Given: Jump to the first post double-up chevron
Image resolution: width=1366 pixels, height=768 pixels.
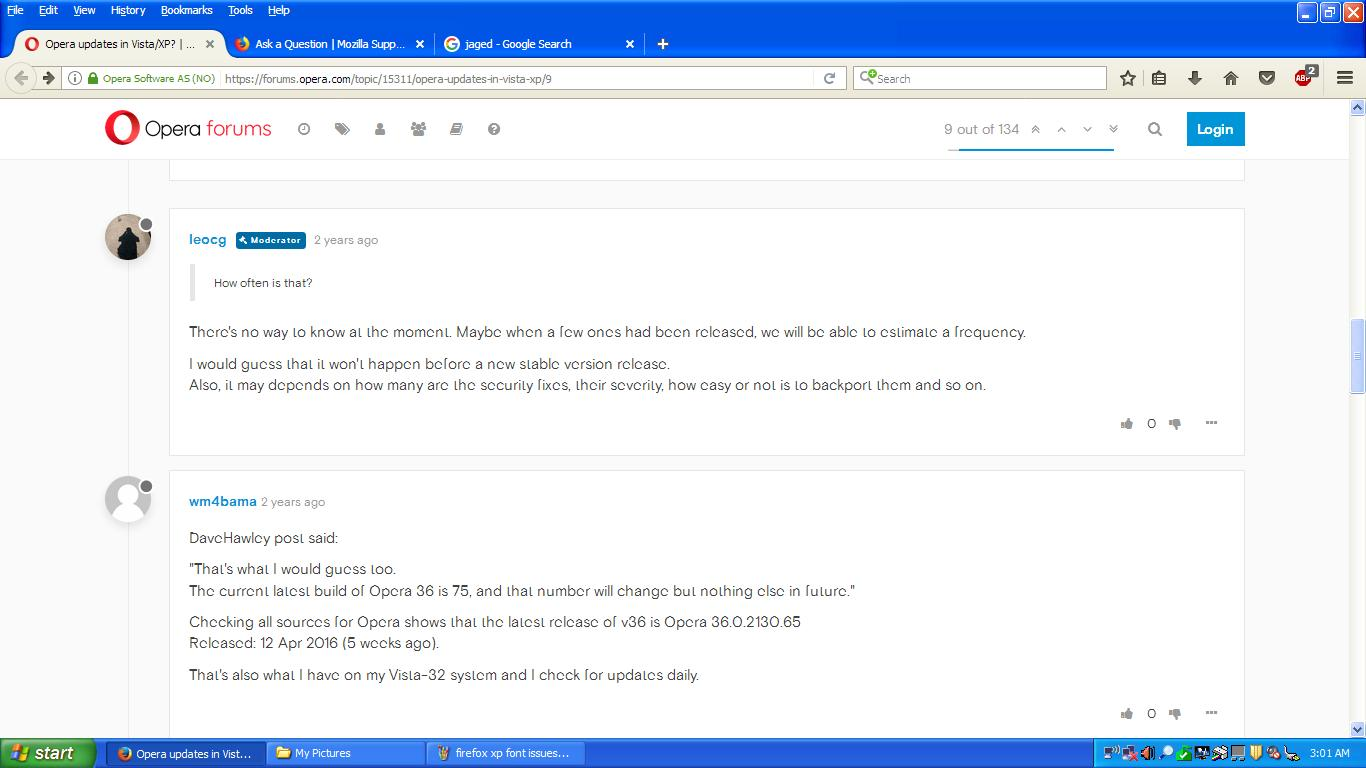Looking at the screenshot, I should (1035, 129).
